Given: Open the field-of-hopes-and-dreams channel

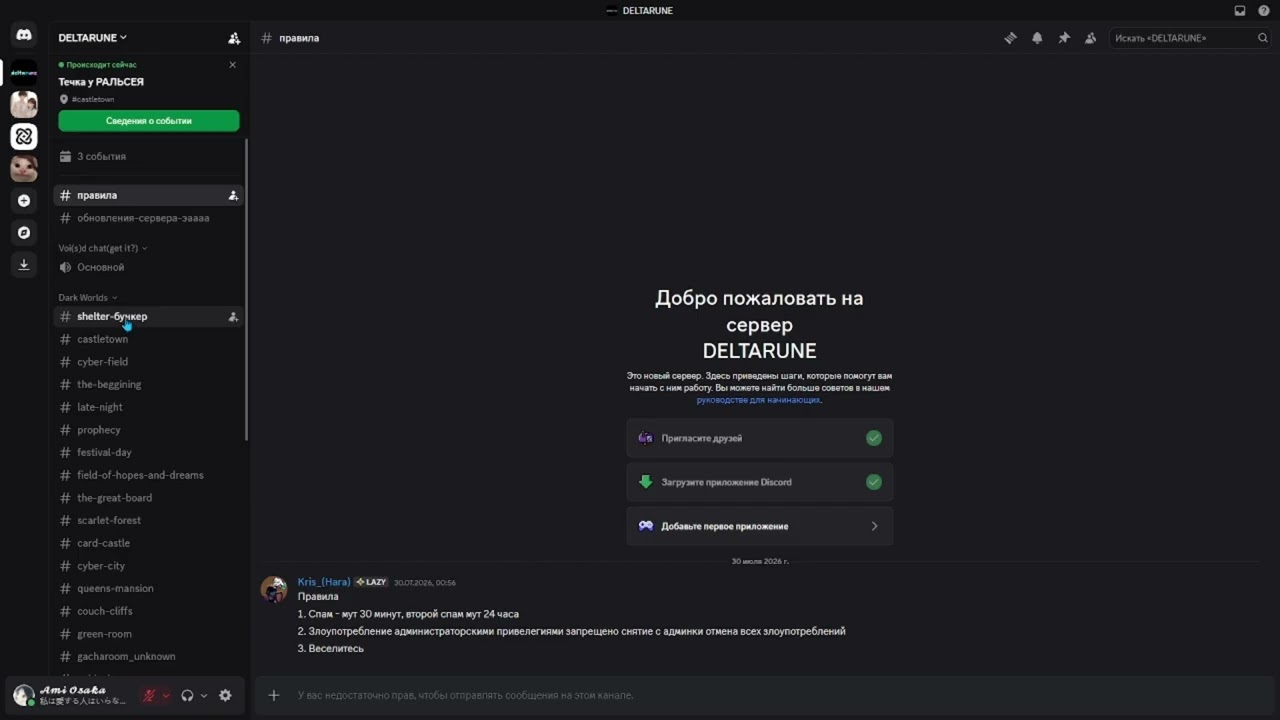Looking at the screenshot, I should [x=149, y=475].
